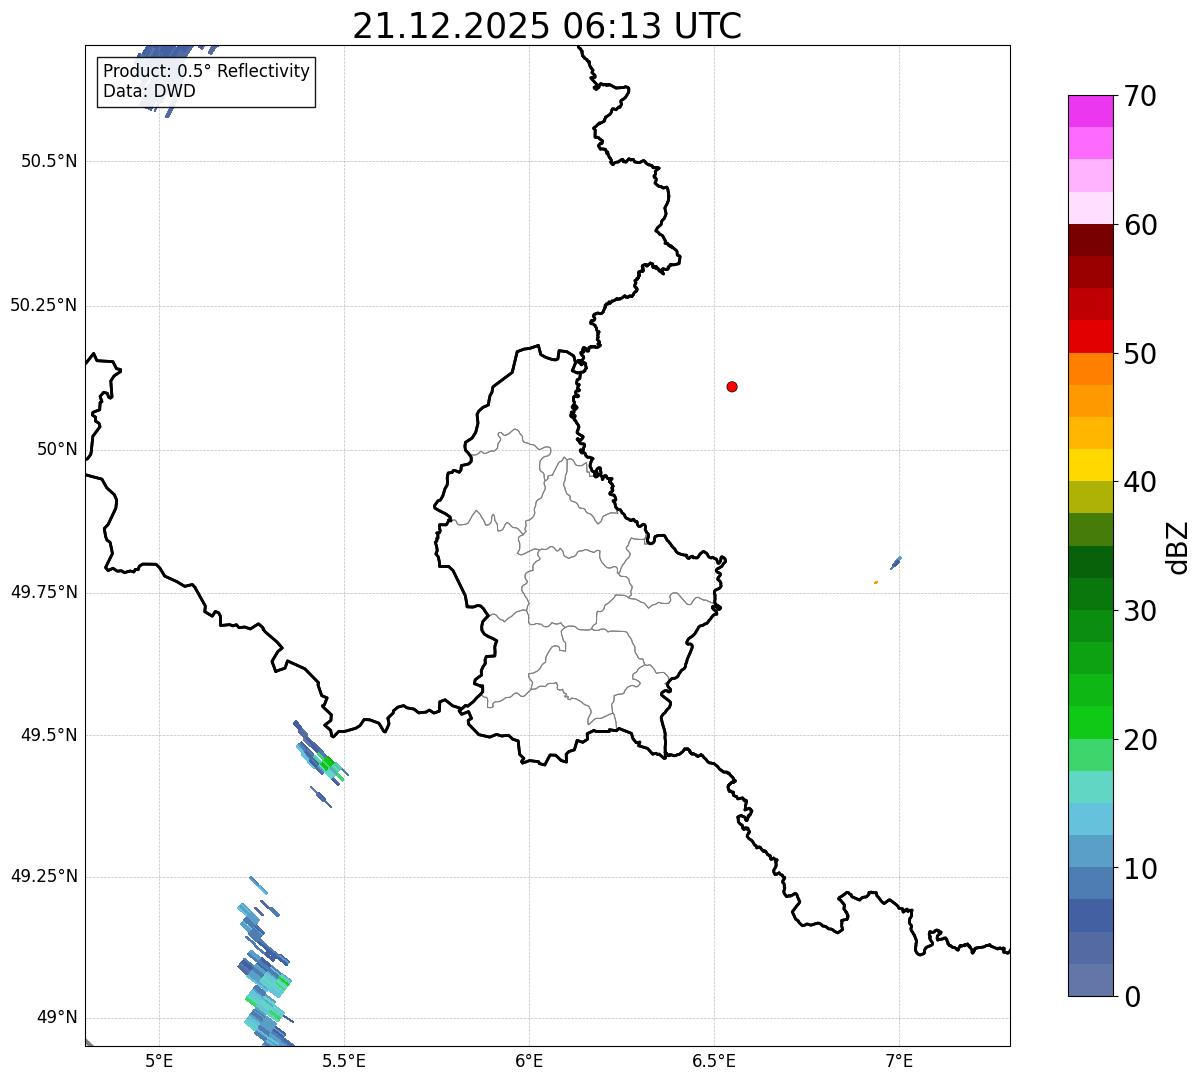The image size is (1202, 1081).
Task: Click the "Data: DWD" text
Action: pos(149,91)
